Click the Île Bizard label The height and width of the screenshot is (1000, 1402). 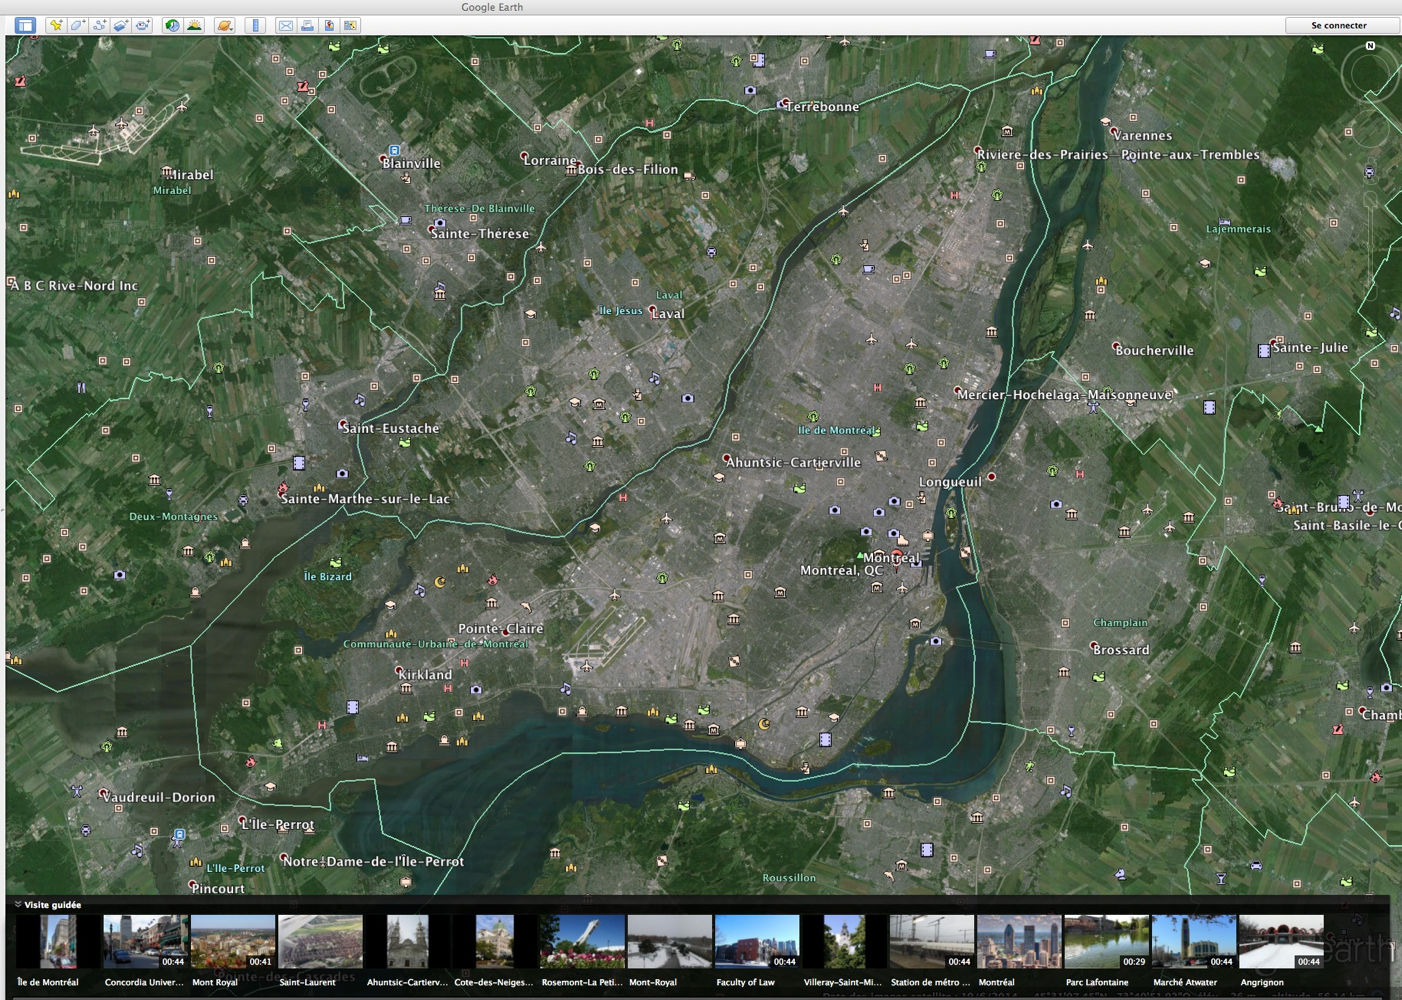(x=328, y=576)
